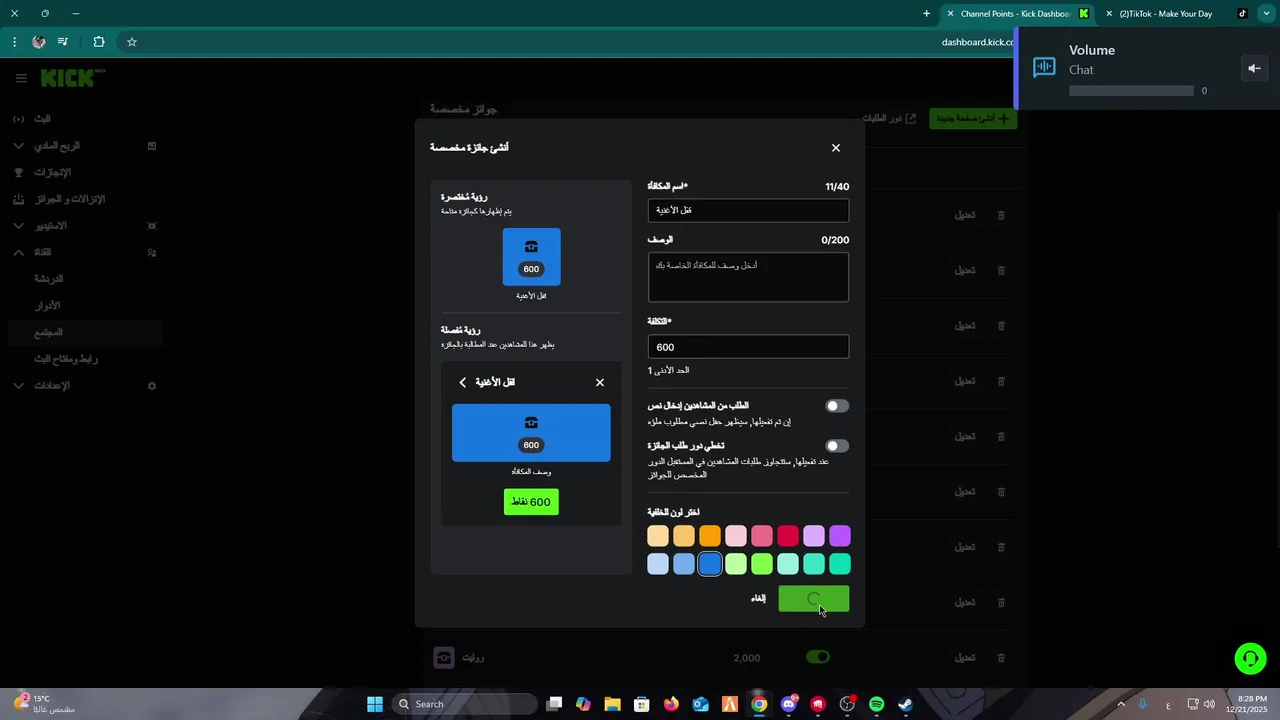Choose the pale lavender background swatch
The height and width of the screenshot is (720, 1280).
tap(814, 536)
